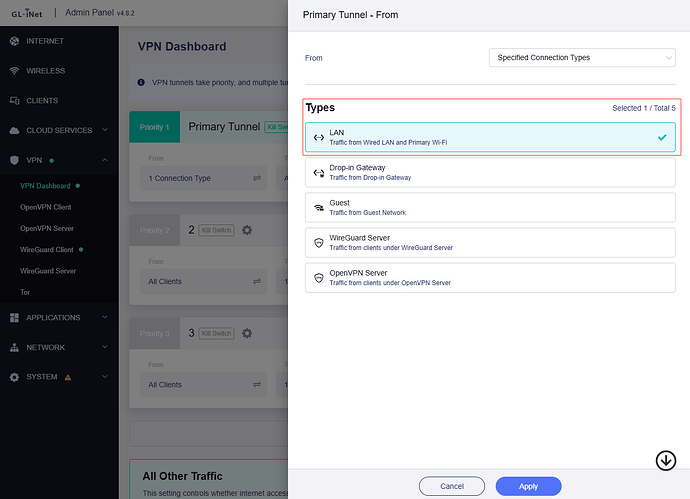The image size is (690, 499).
Task: Click the scroll-down arrow circle icon
Action: [x=665, y=460]
